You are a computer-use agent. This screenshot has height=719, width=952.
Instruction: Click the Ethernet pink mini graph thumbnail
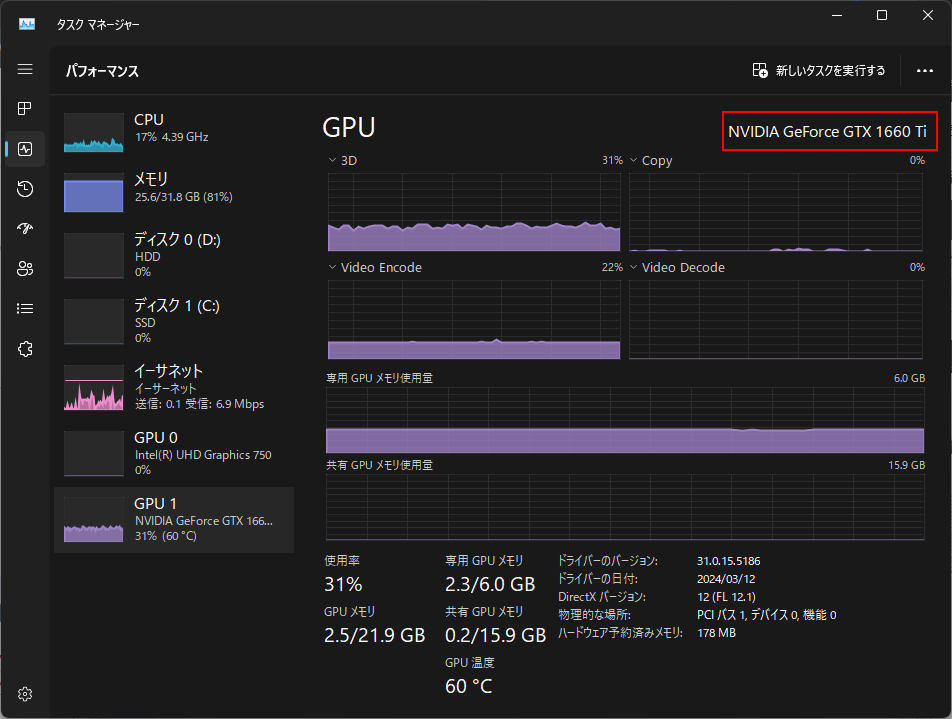click(x=94, y=387)
